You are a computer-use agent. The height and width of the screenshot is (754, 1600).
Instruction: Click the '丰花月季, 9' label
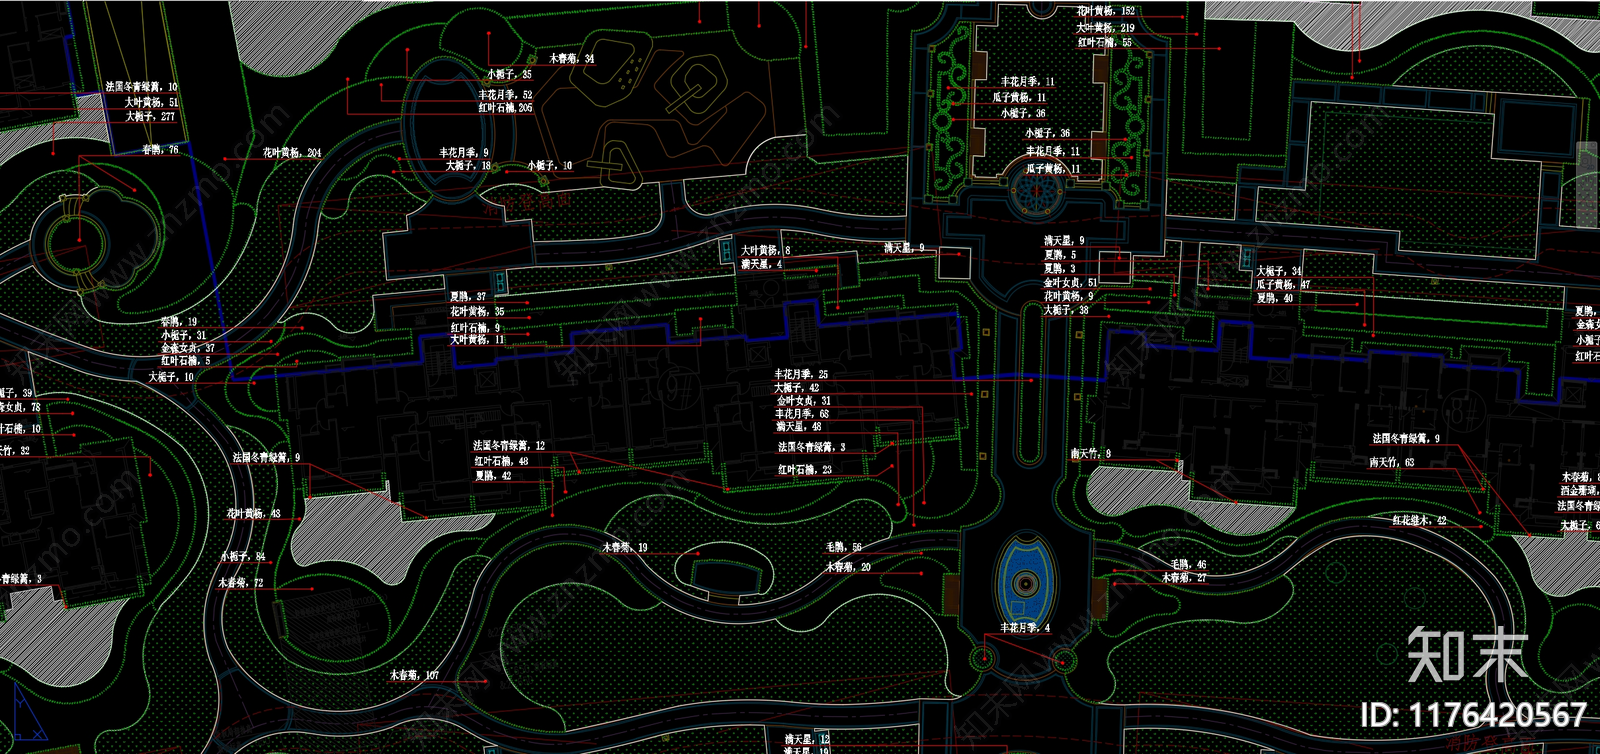(x=464, y=153)
